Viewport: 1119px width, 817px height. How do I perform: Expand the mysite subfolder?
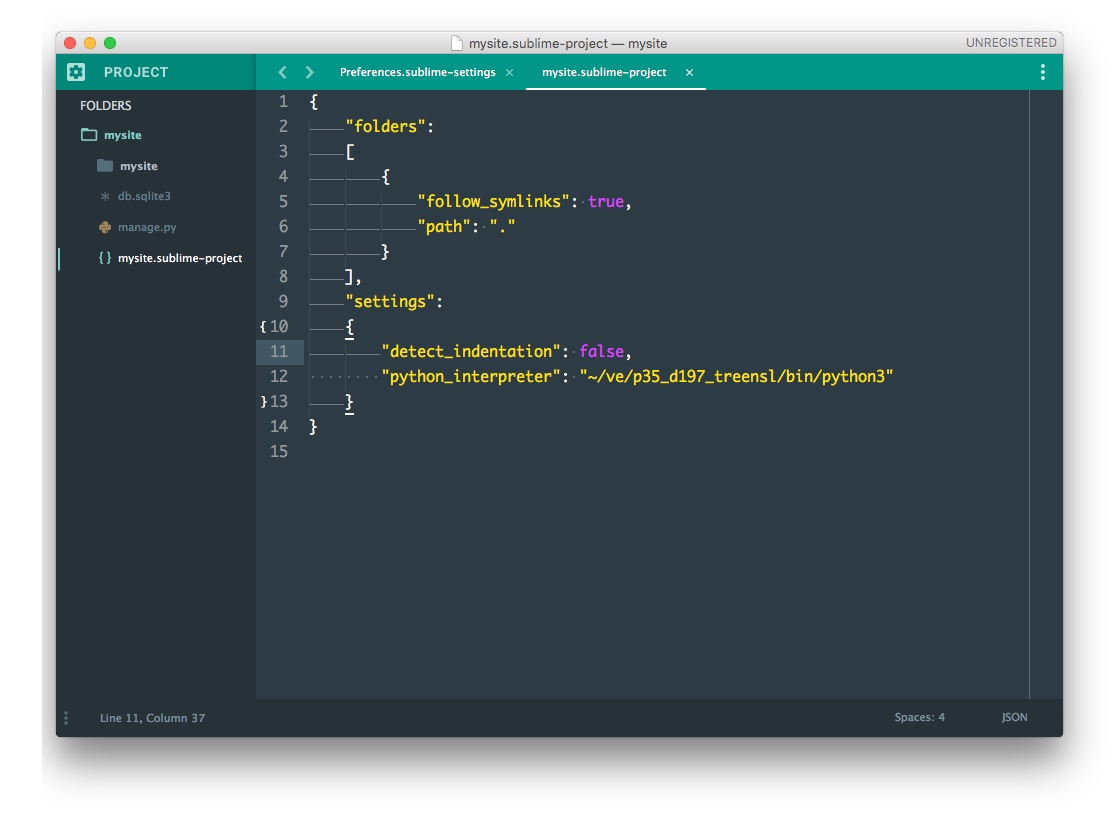[x=138, y=166]
